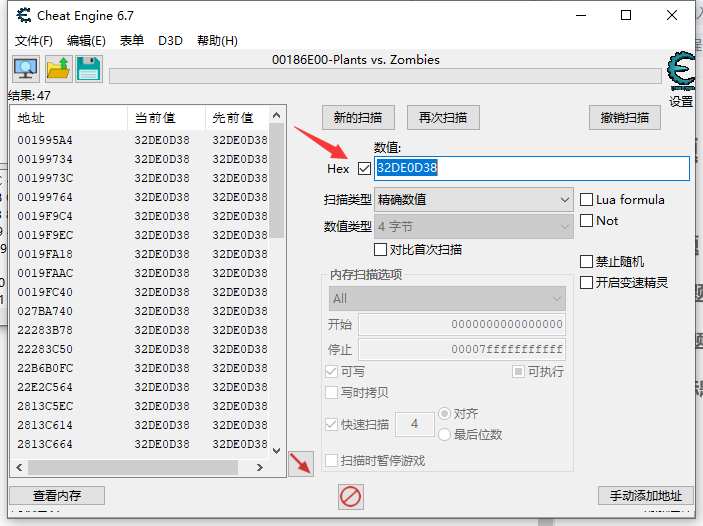Toggle the 快速扫描 checkbox
703x526 pixels.
331,424
